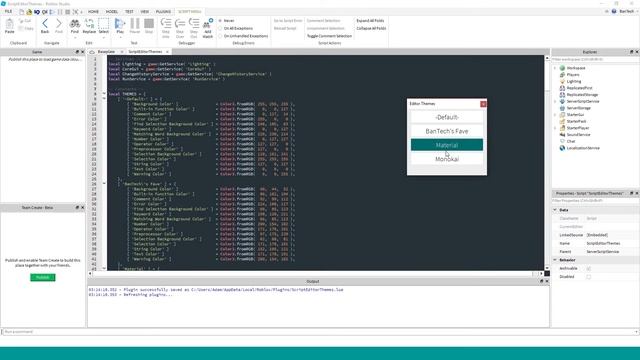
Task: Choose the Monokai editor theme
Action: (447, 159)
